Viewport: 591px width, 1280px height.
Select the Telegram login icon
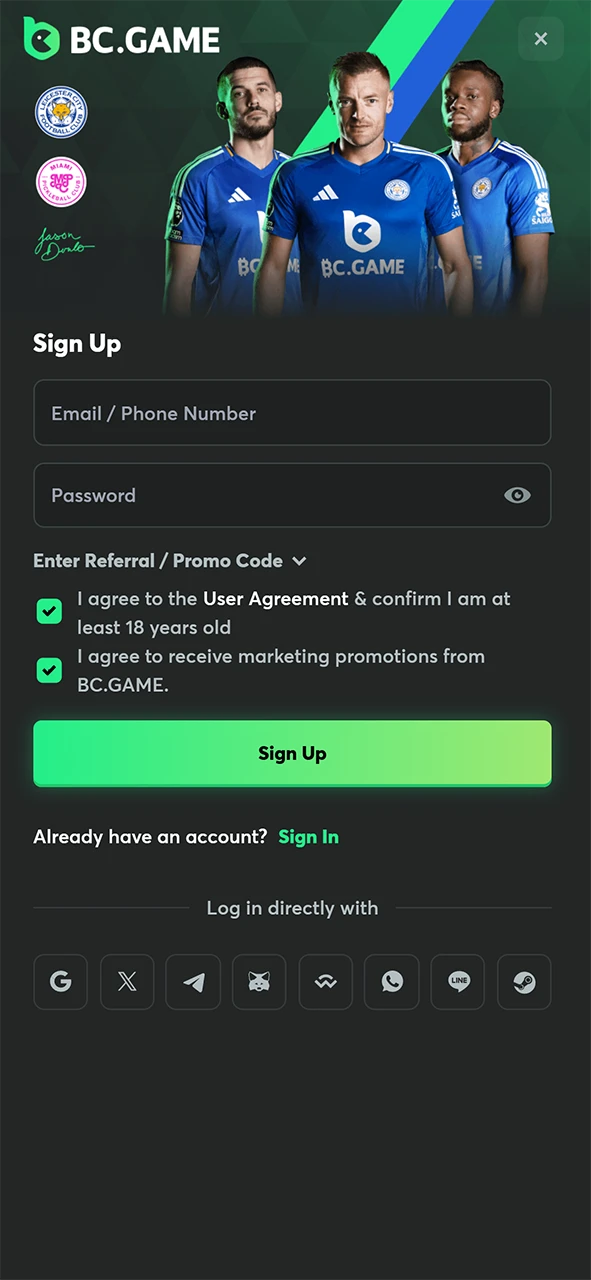click(x=192, y=982)
